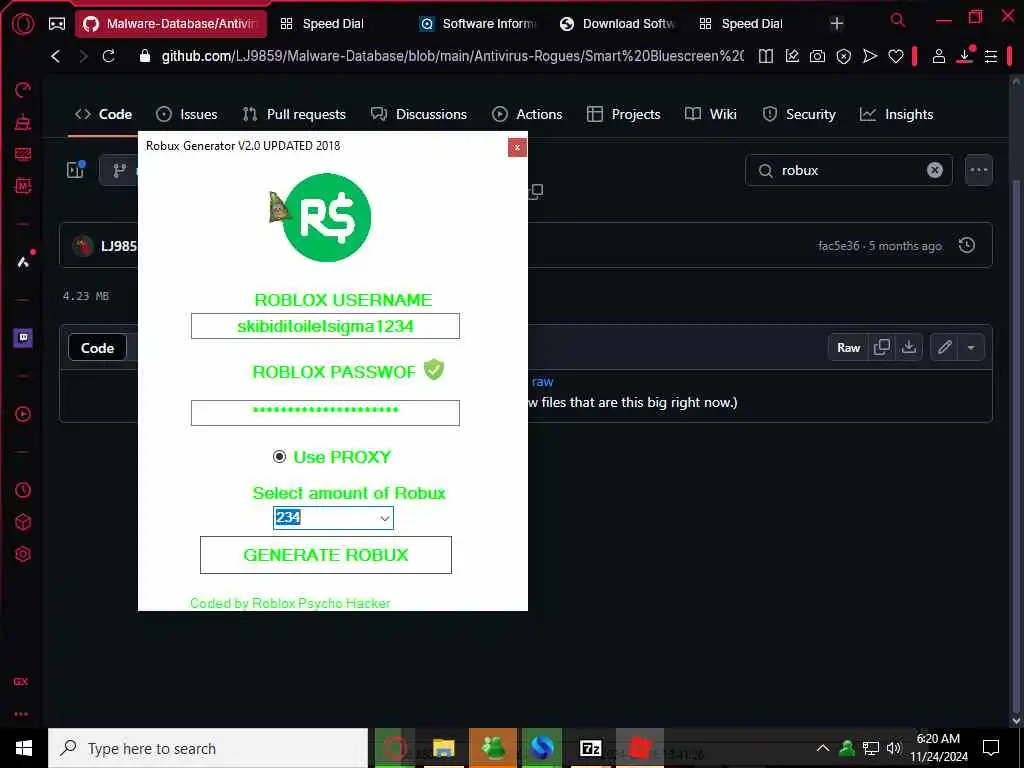The image size is (1024, 768).
Task: Show hidden system tray icons chevron
Action: [823, 748]
